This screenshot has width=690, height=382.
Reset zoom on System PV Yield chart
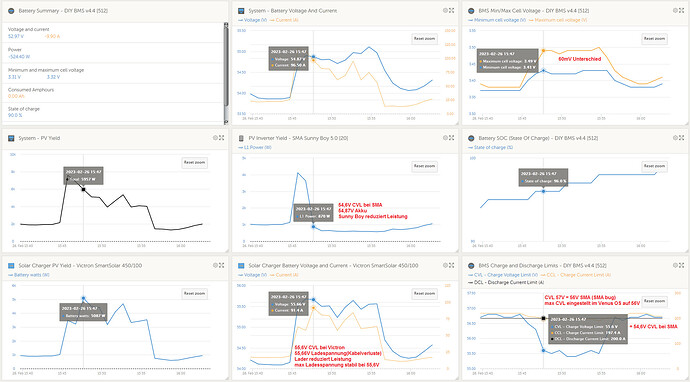pos(194,162)
